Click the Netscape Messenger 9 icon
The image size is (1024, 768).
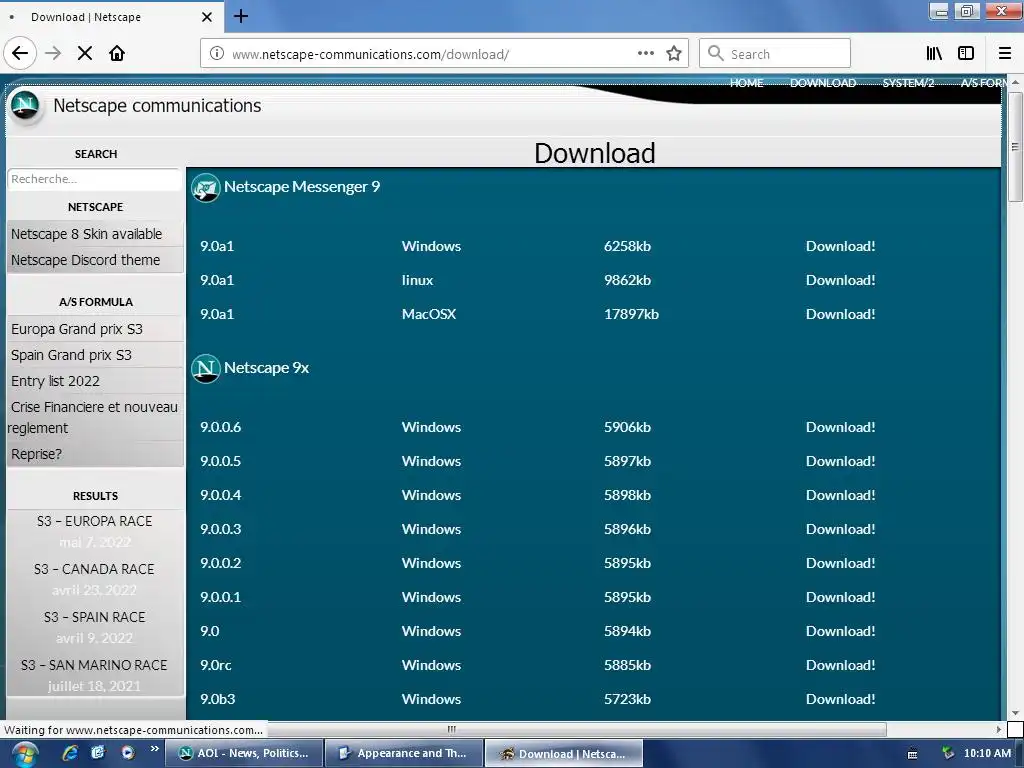206,188
